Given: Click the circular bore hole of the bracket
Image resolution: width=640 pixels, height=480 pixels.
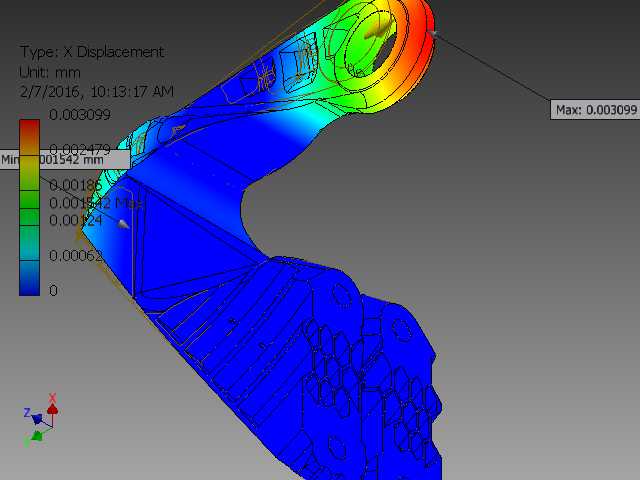Looking at the screenshot, I should click(372, 43).
